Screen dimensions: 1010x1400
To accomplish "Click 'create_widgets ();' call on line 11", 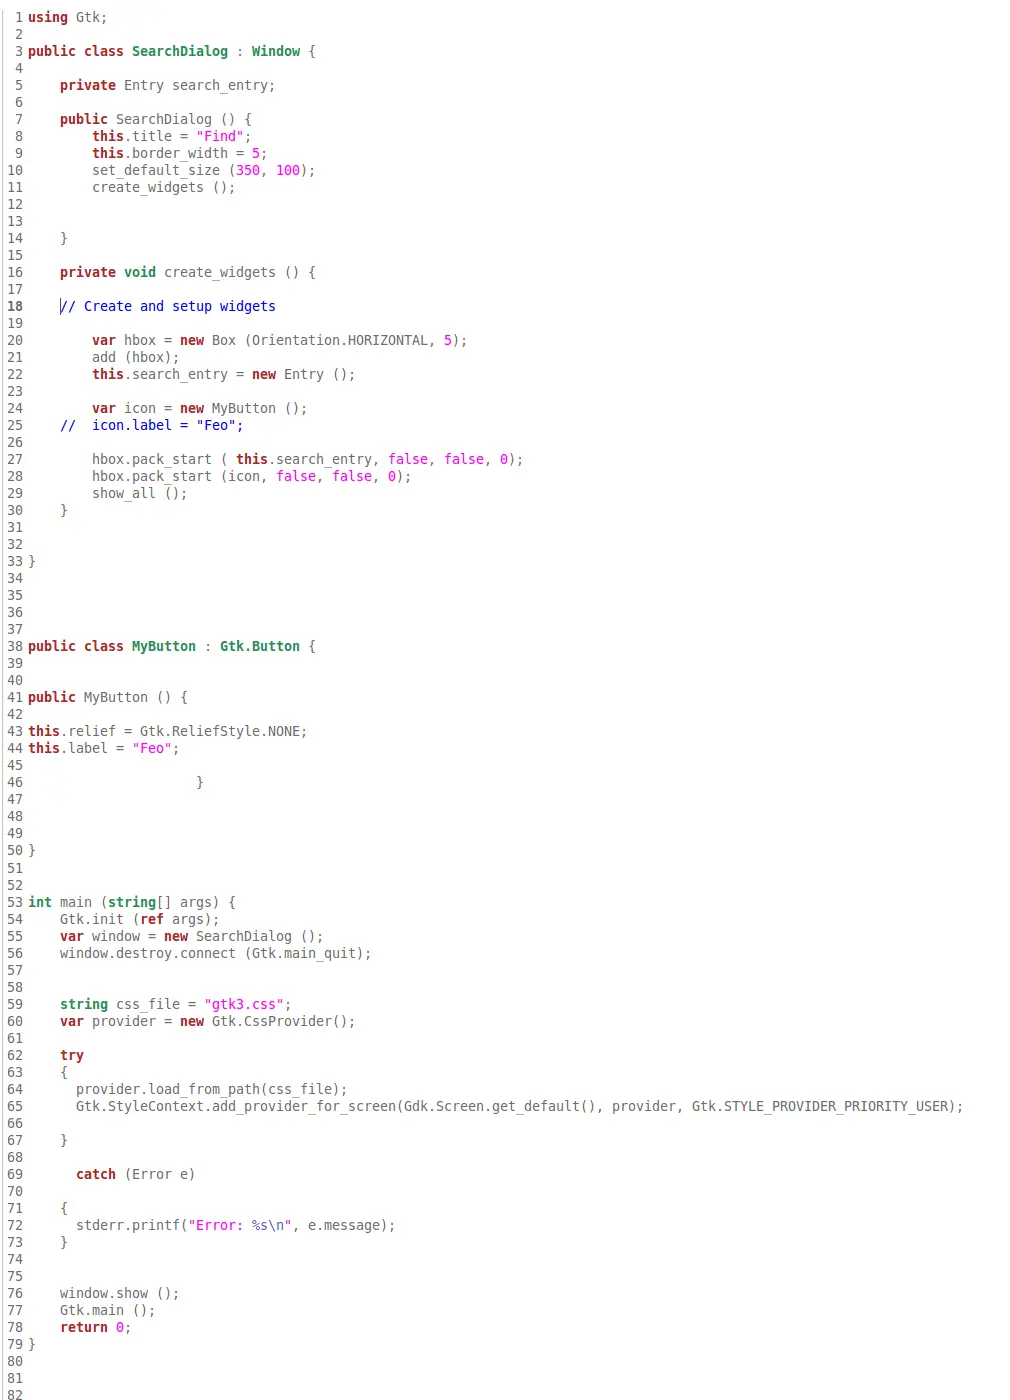I will pos(164,187).
